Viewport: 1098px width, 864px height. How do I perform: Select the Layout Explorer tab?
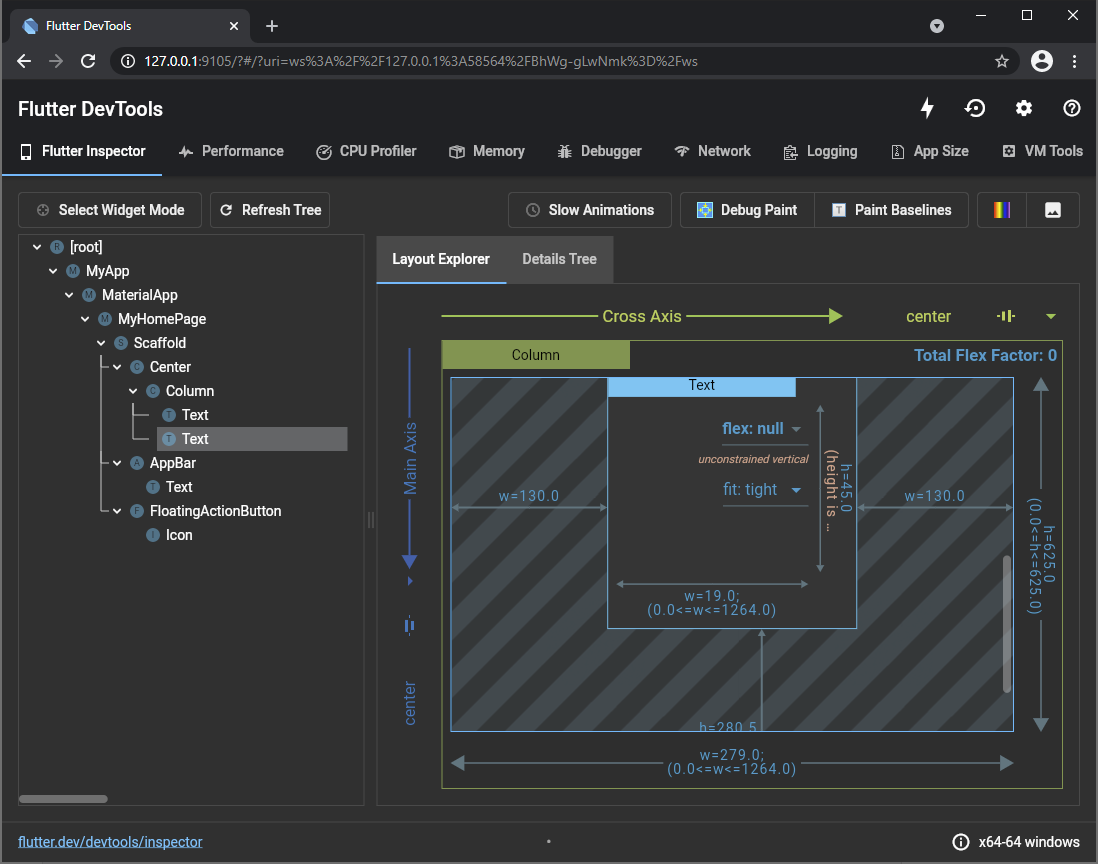point(441,259)
